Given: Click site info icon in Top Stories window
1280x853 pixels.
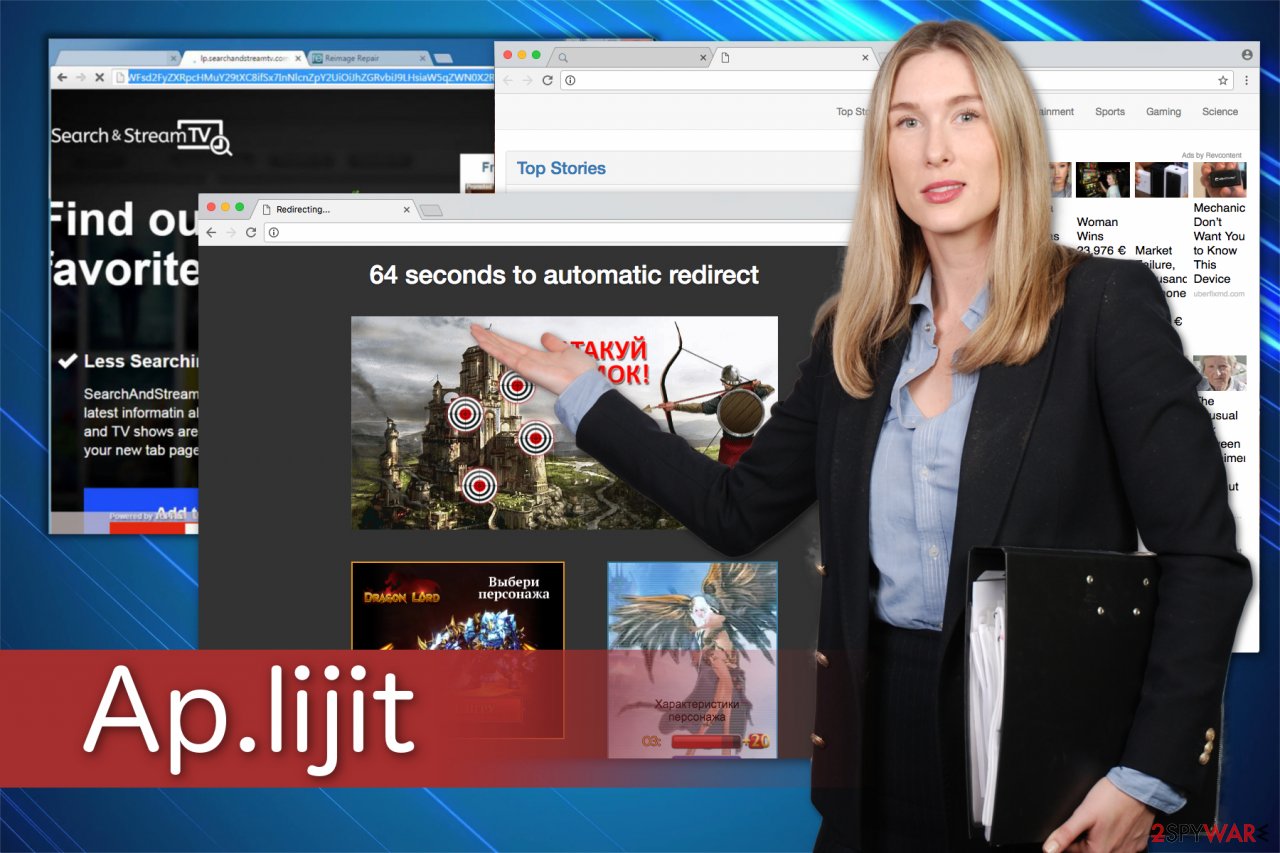Looking at the screenshot, I should [x=570, y=80].
